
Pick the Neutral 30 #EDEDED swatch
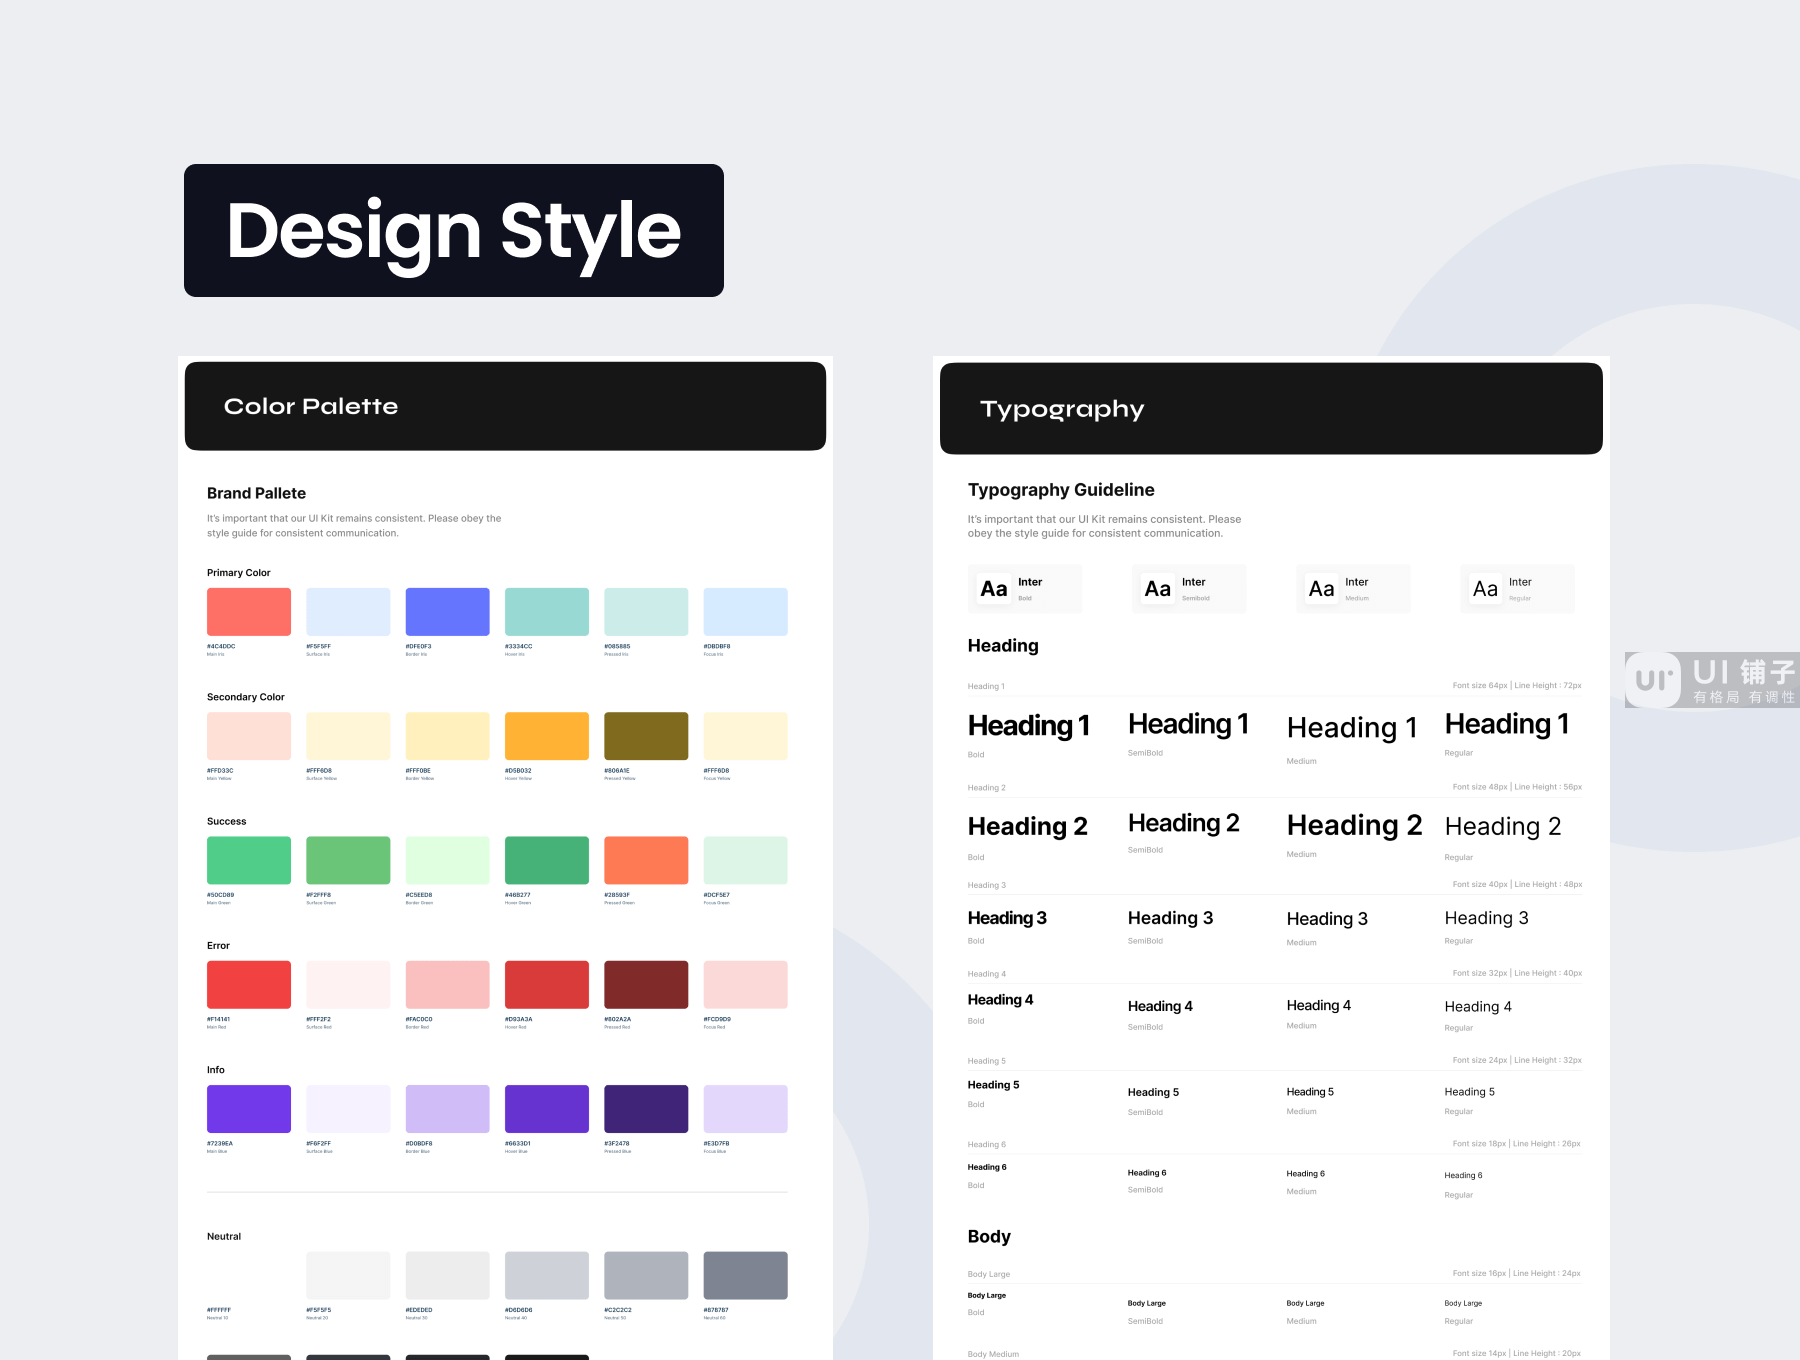447,1276
